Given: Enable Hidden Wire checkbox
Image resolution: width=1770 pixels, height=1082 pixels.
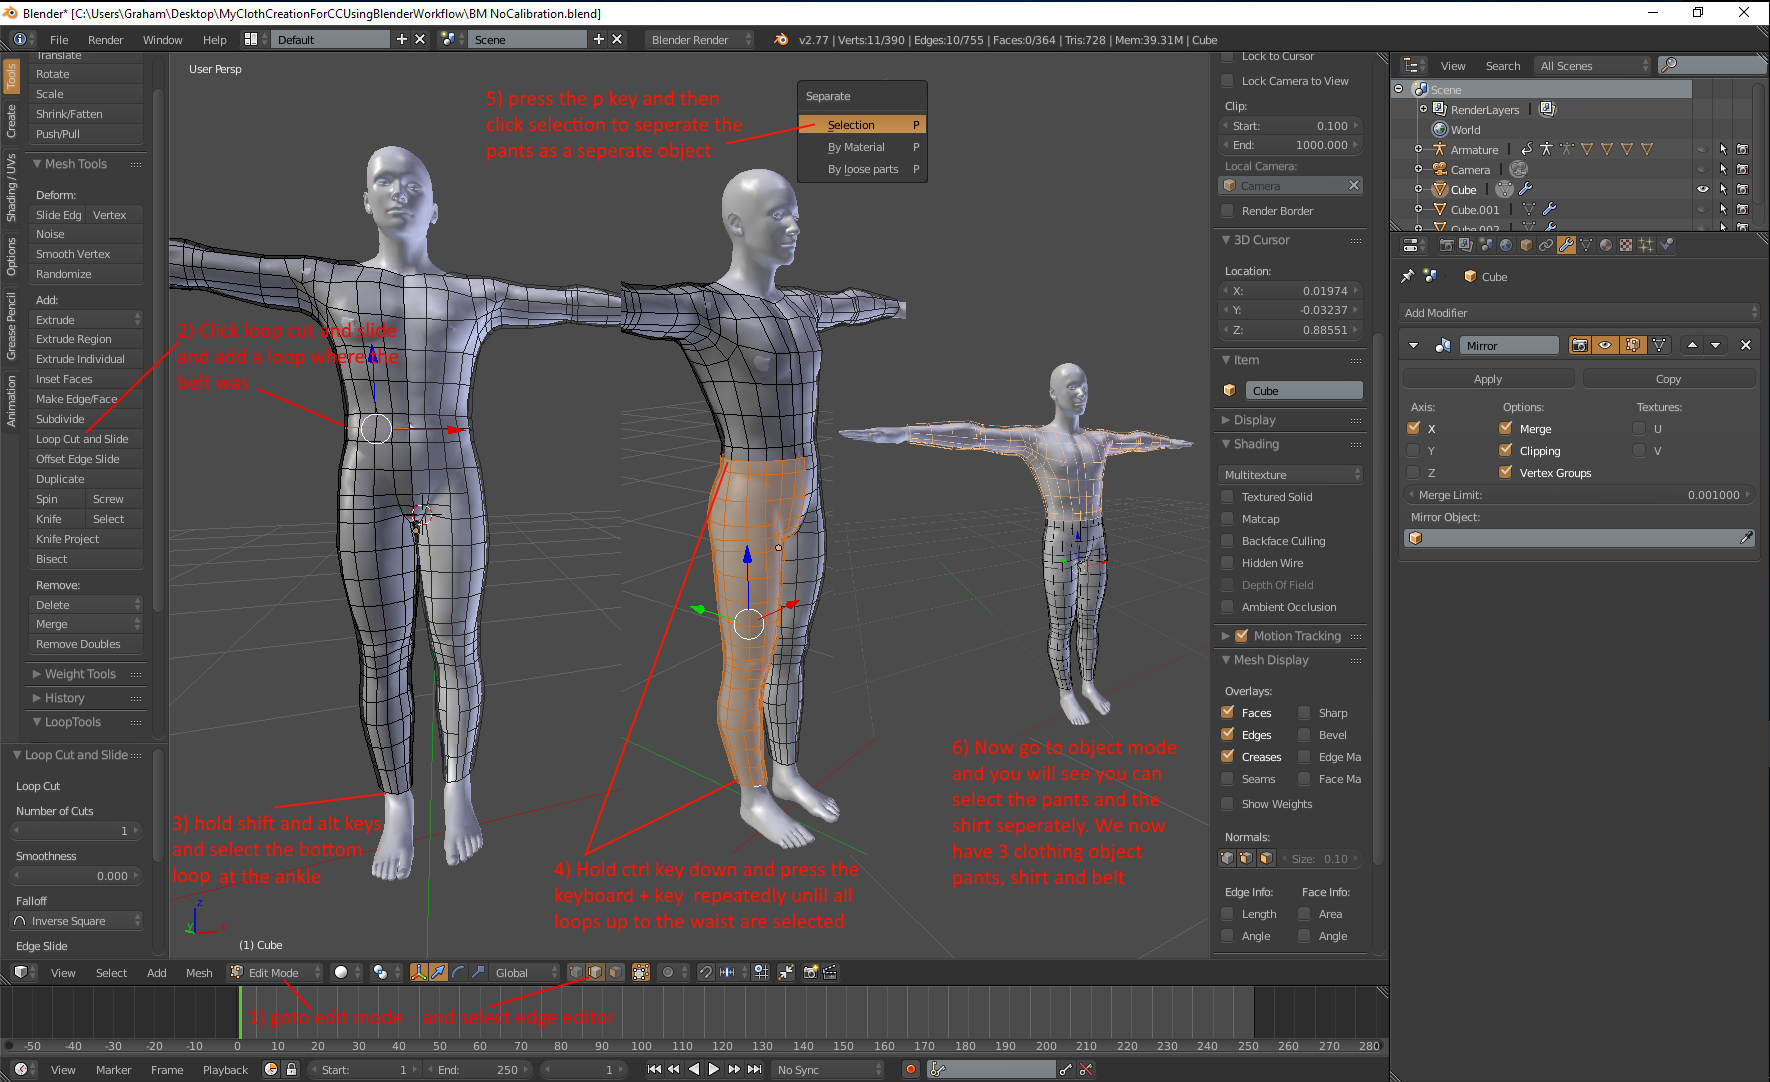Looking at the screenshot, I should pyautogui.click(x=1228, y=562).
